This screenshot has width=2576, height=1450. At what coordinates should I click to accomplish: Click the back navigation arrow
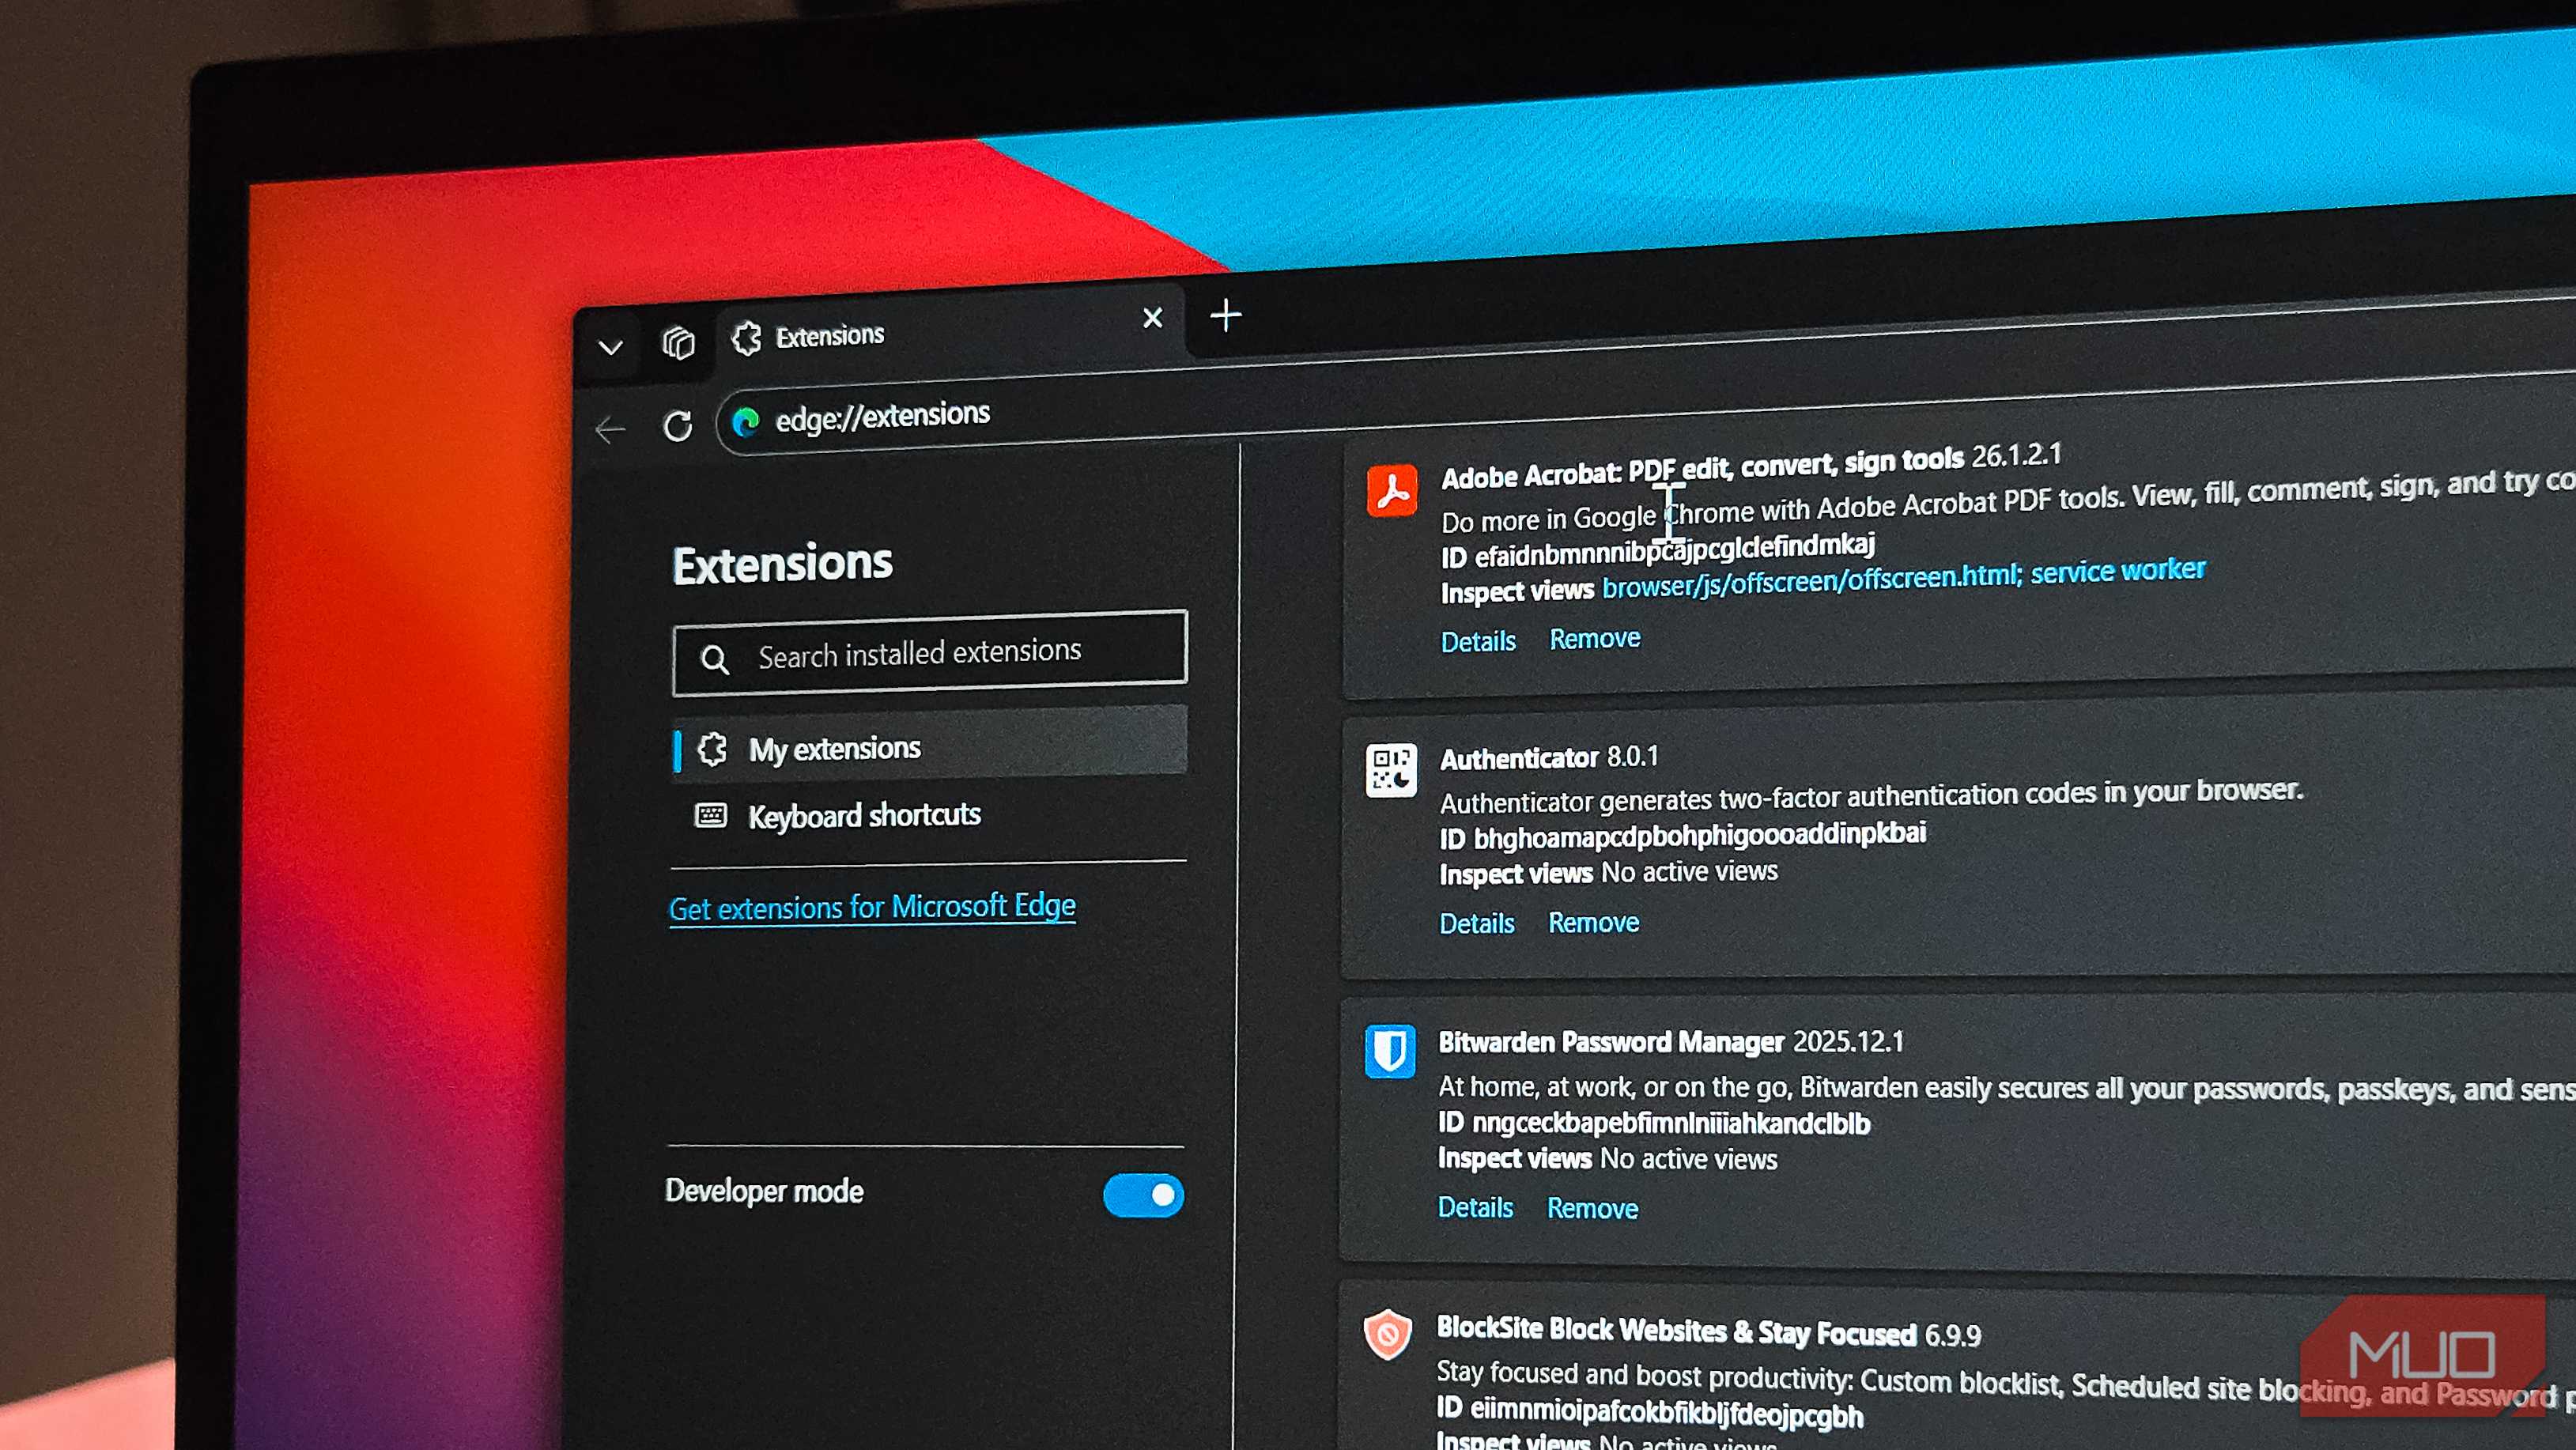pyautogui.click(x=612, y=430)
